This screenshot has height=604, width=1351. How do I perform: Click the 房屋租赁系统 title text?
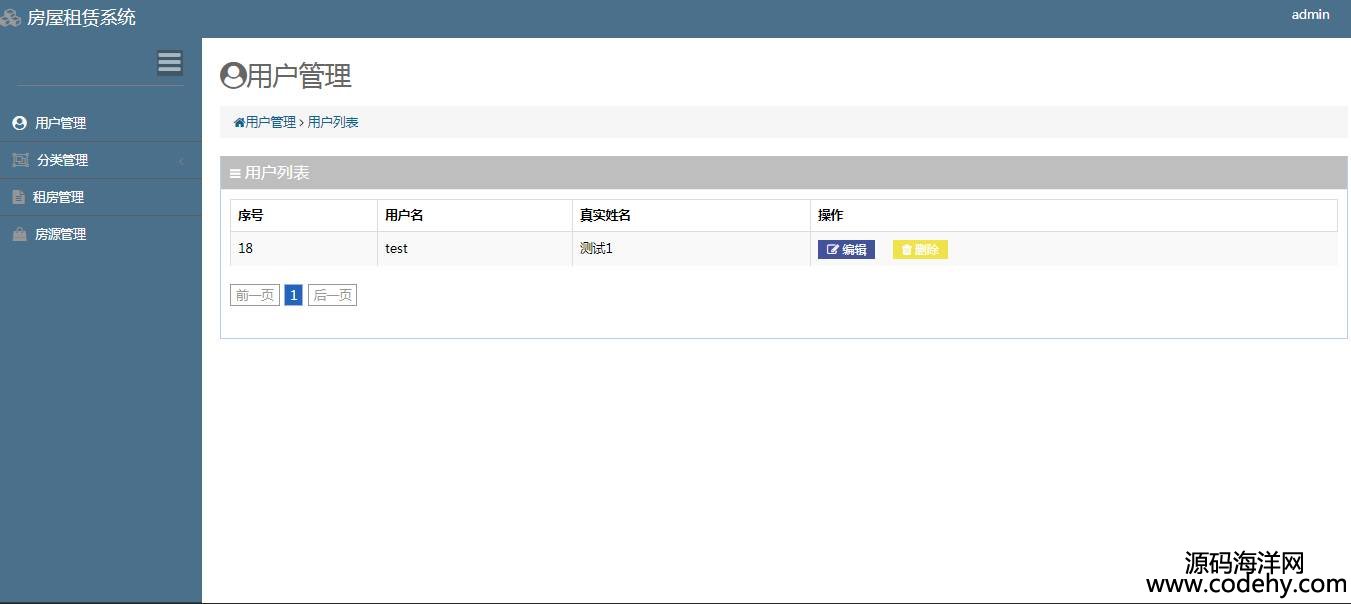pyautogui.click(x=82, y=17)
